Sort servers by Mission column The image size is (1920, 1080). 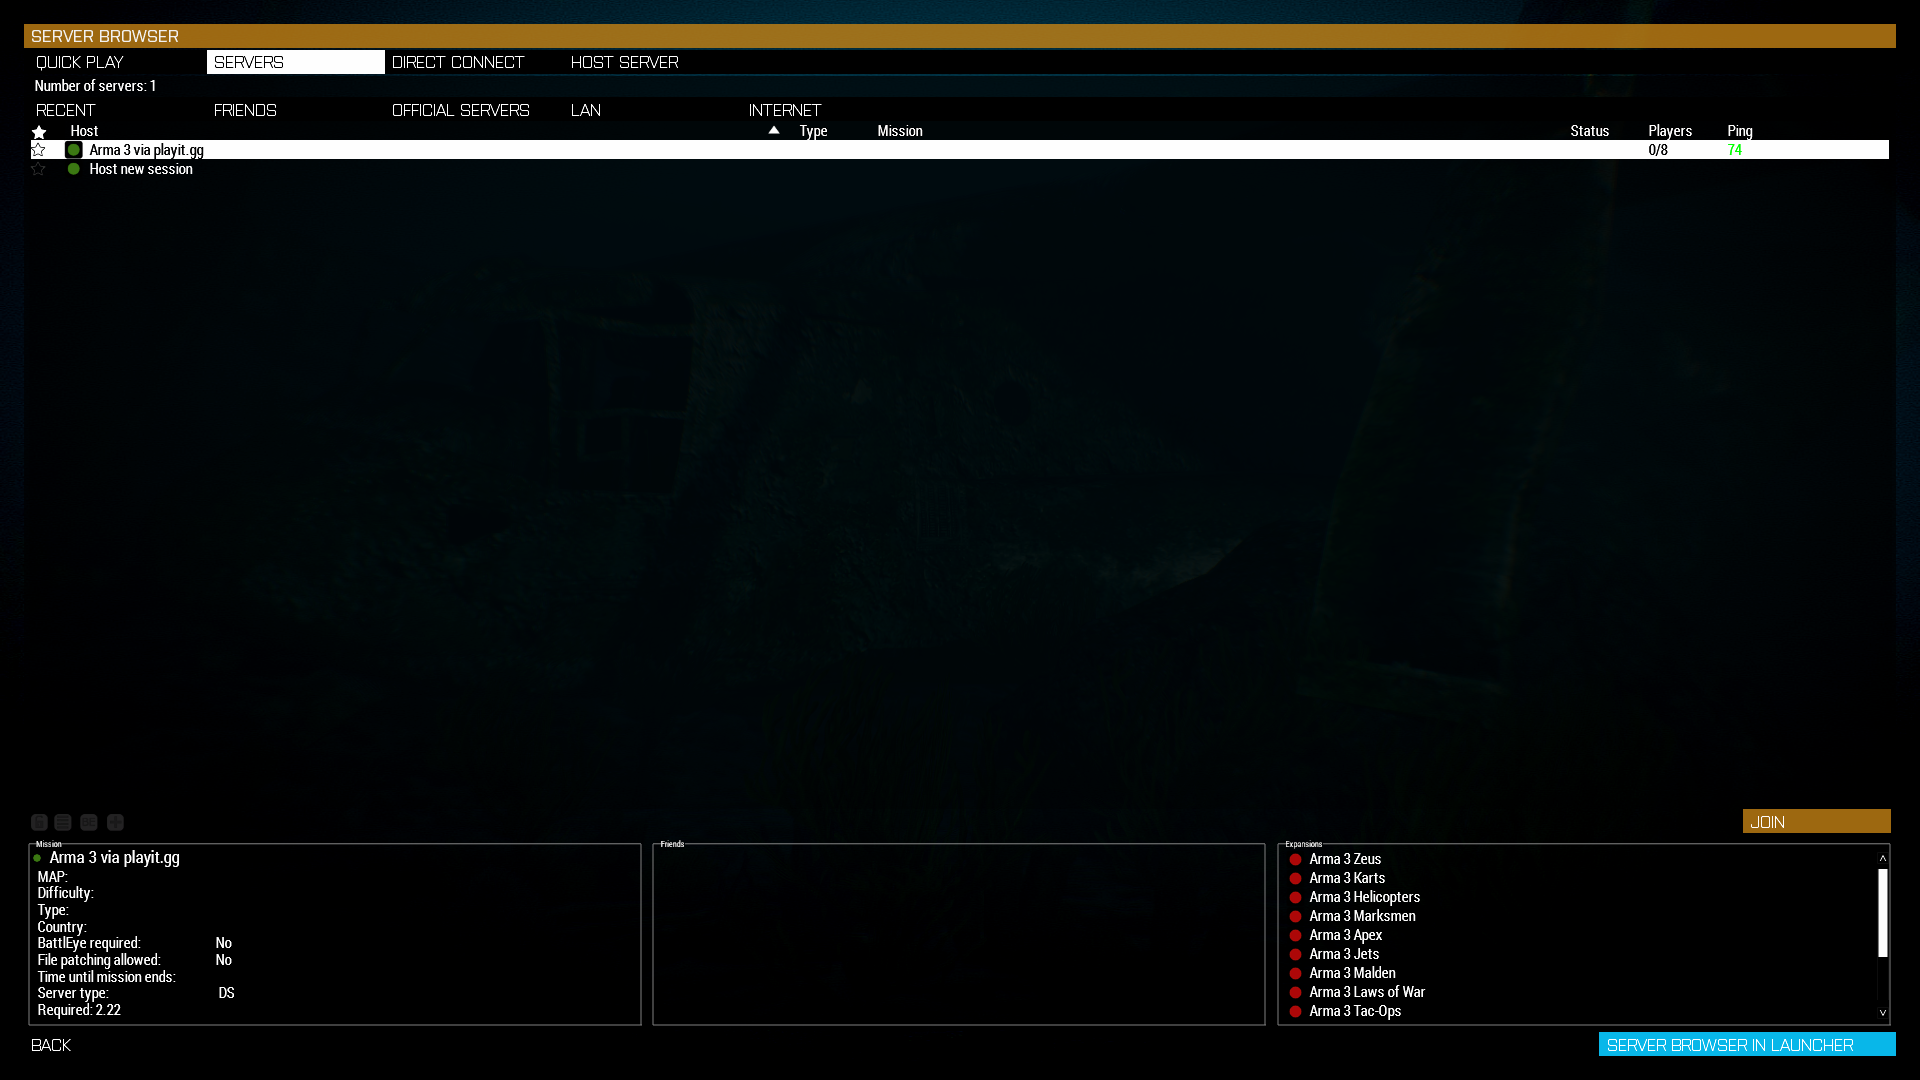click(x=900, y=131)
